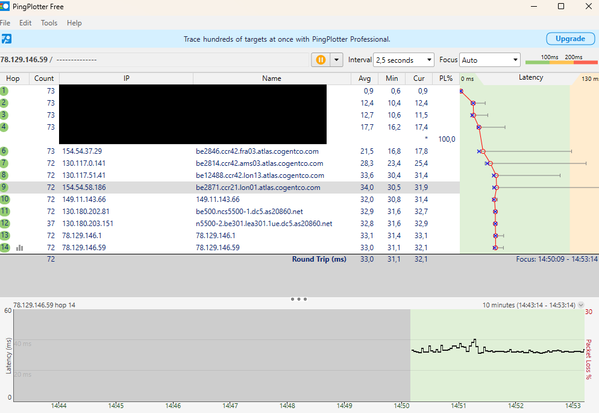Click the PingPlotter promo banner icon
Screen dimensions: 599x413
pyautogui.click(x=6, y=39)
